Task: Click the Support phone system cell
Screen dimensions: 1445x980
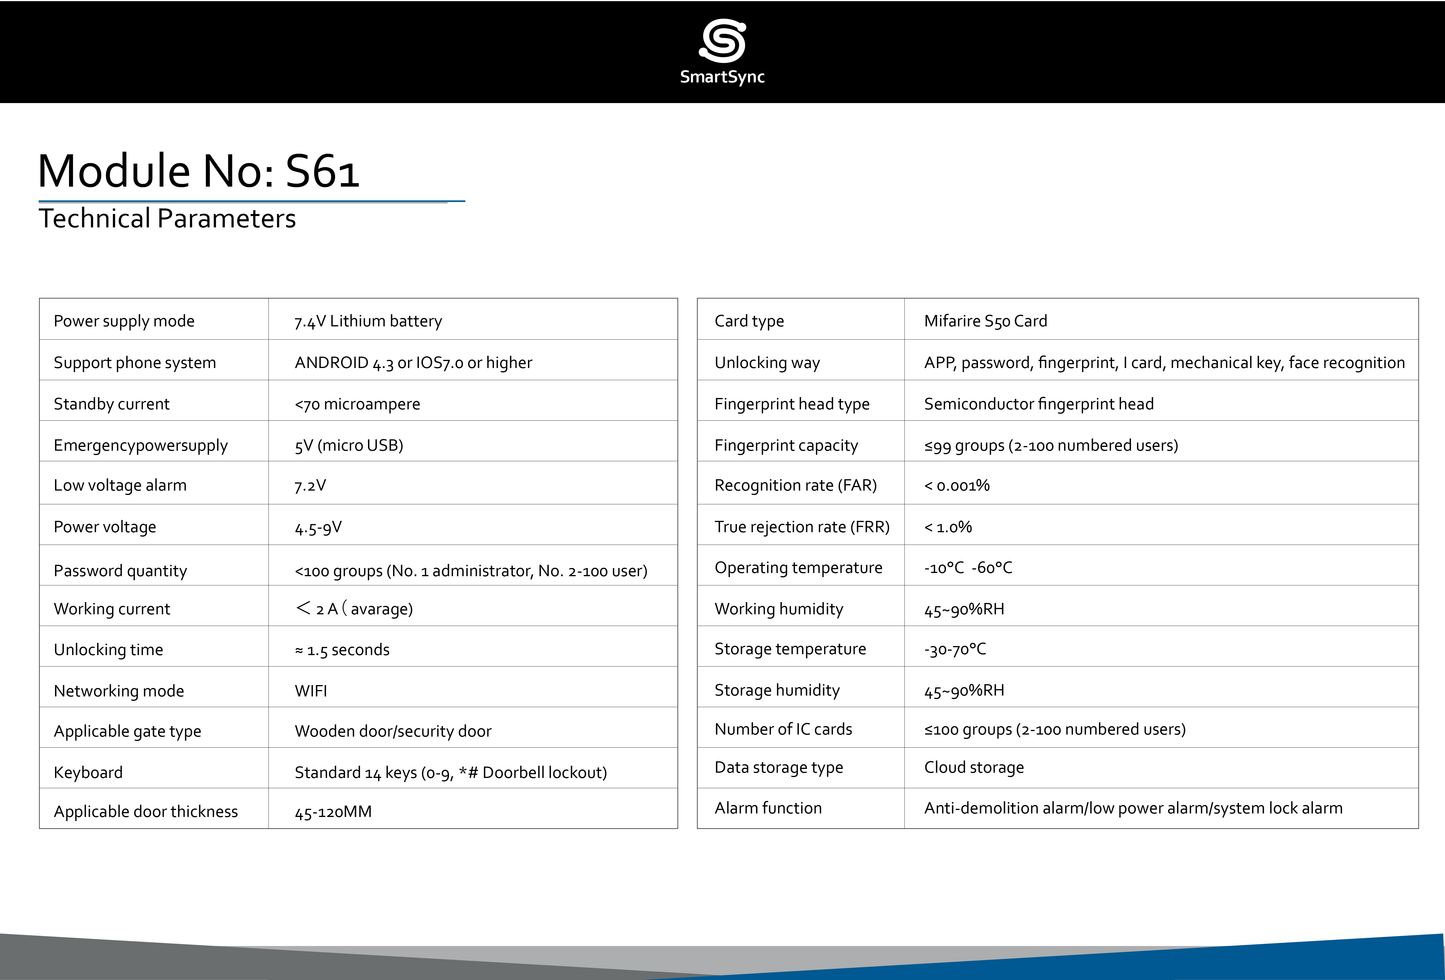Action: 135,362
